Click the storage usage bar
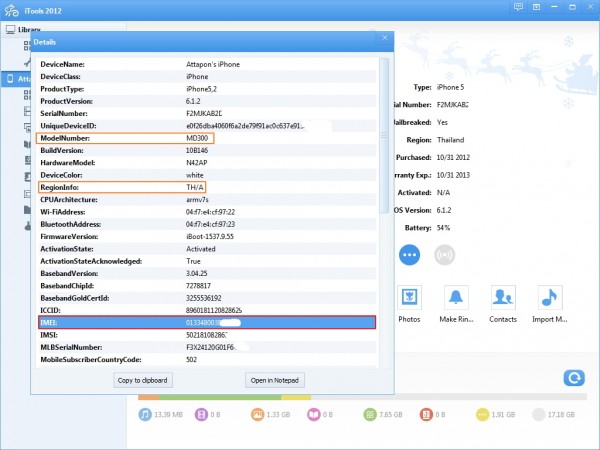600x450 pixels. pos(362,398)
